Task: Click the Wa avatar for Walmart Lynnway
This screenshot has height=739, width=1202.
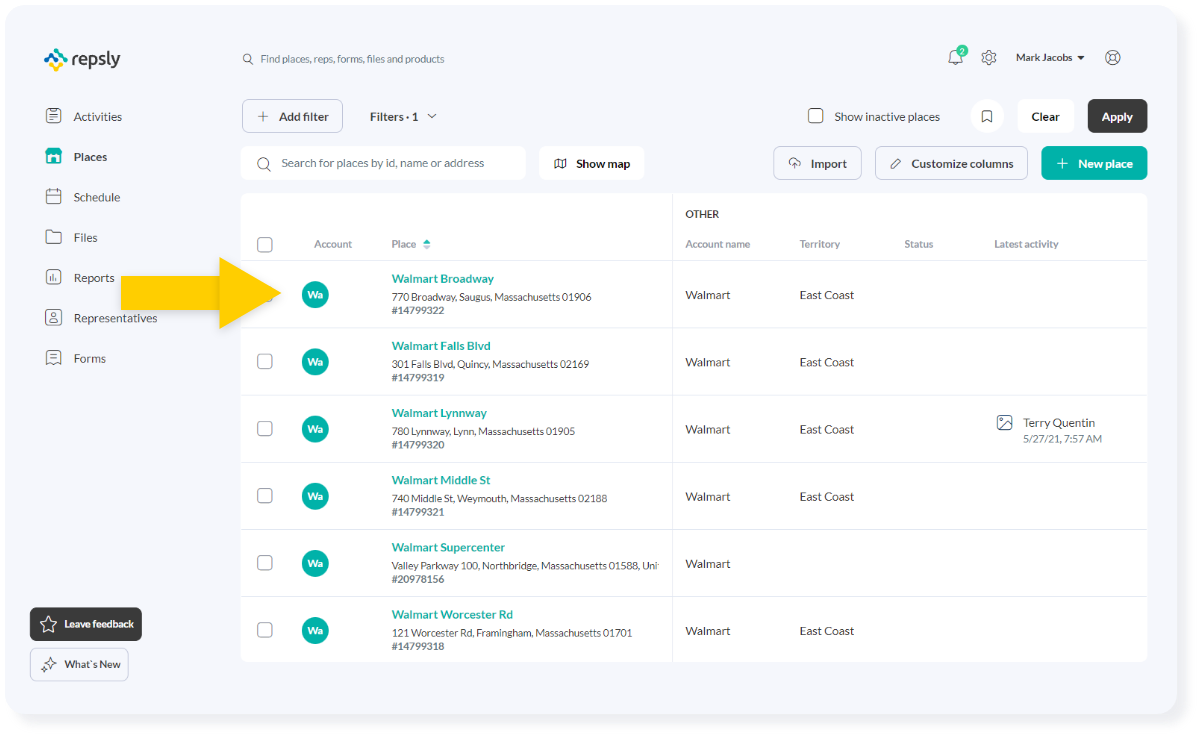Action: pyautogui.click(x=315, y=428)
